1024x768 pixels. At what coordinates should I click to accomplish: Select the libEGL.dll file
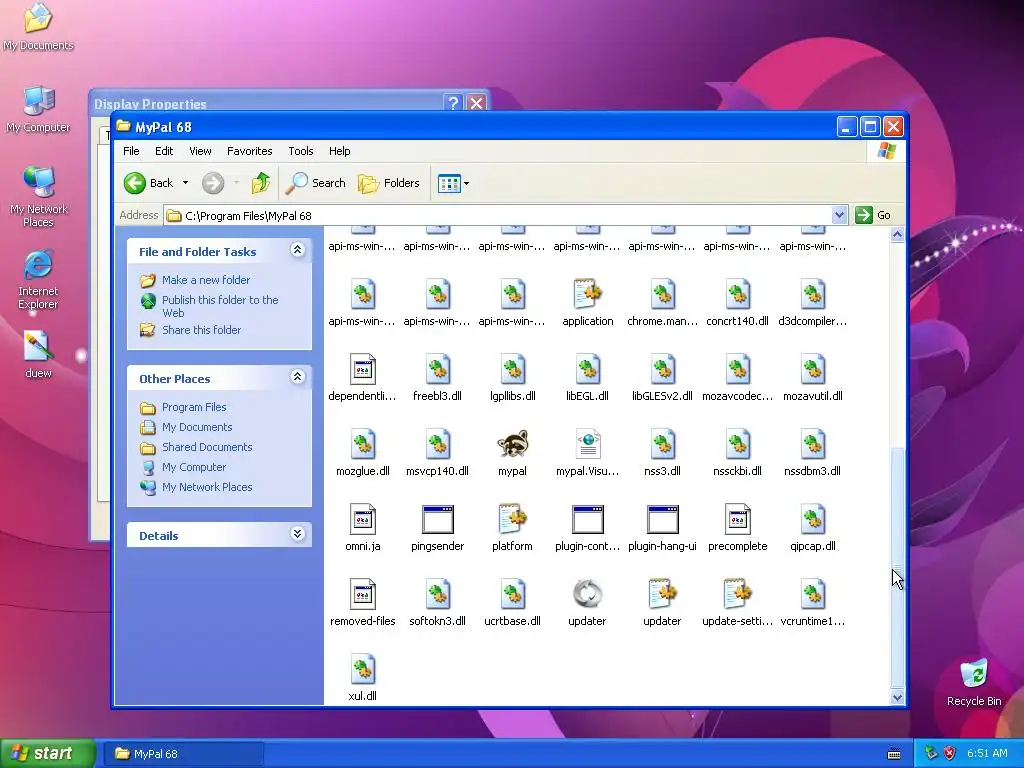pyautogui.click(x=588, y=370)
